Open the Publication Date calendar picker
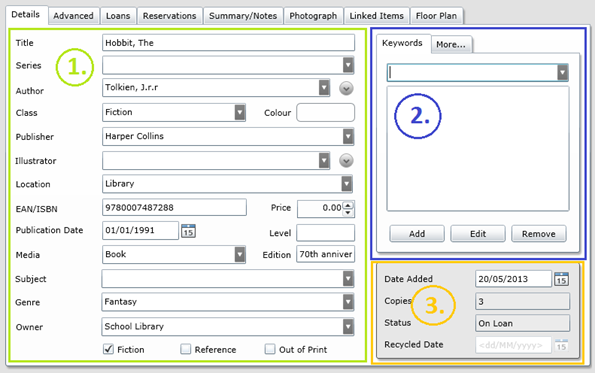The image size is (595, 373). click(188, 231)
